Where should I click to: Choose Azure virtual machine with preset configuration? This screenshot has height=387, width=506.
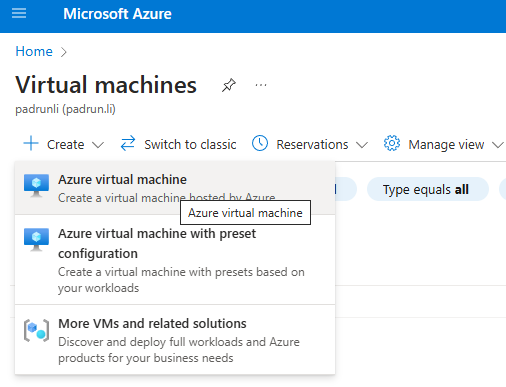click(x=175, y=260)
